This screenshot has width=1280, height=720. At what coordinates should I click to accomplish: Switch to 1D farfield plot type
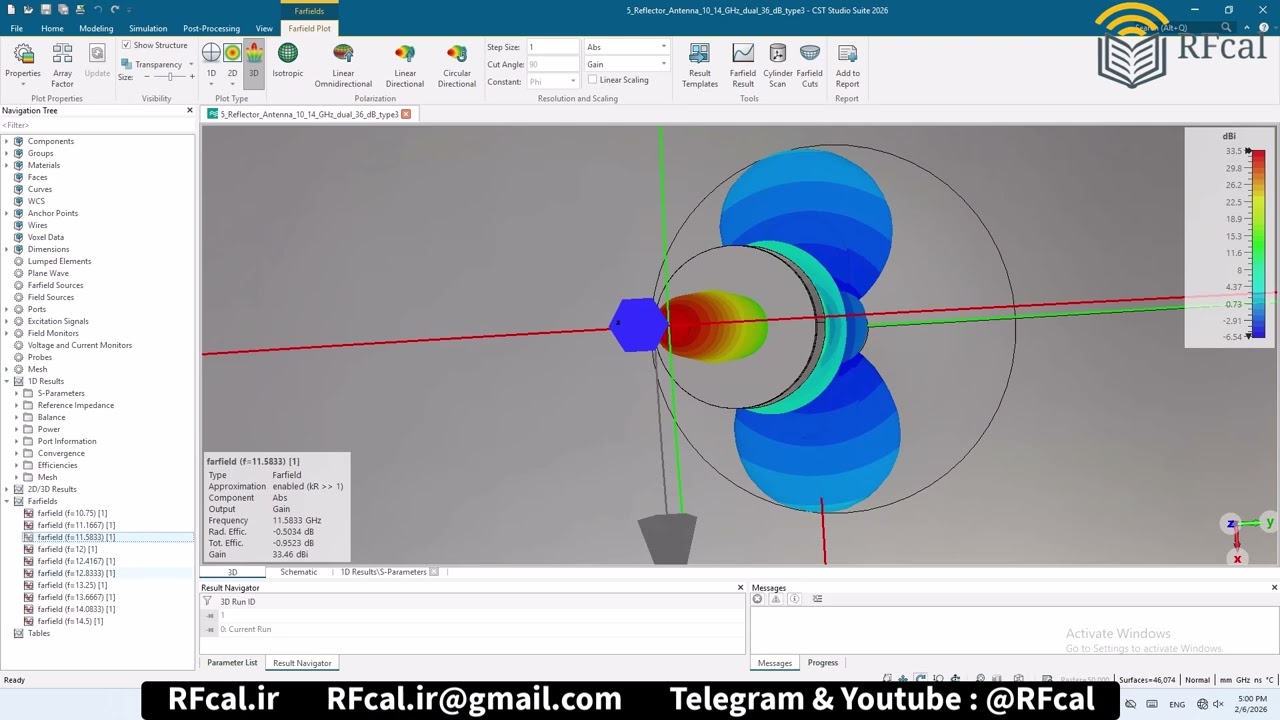(211, 62)
